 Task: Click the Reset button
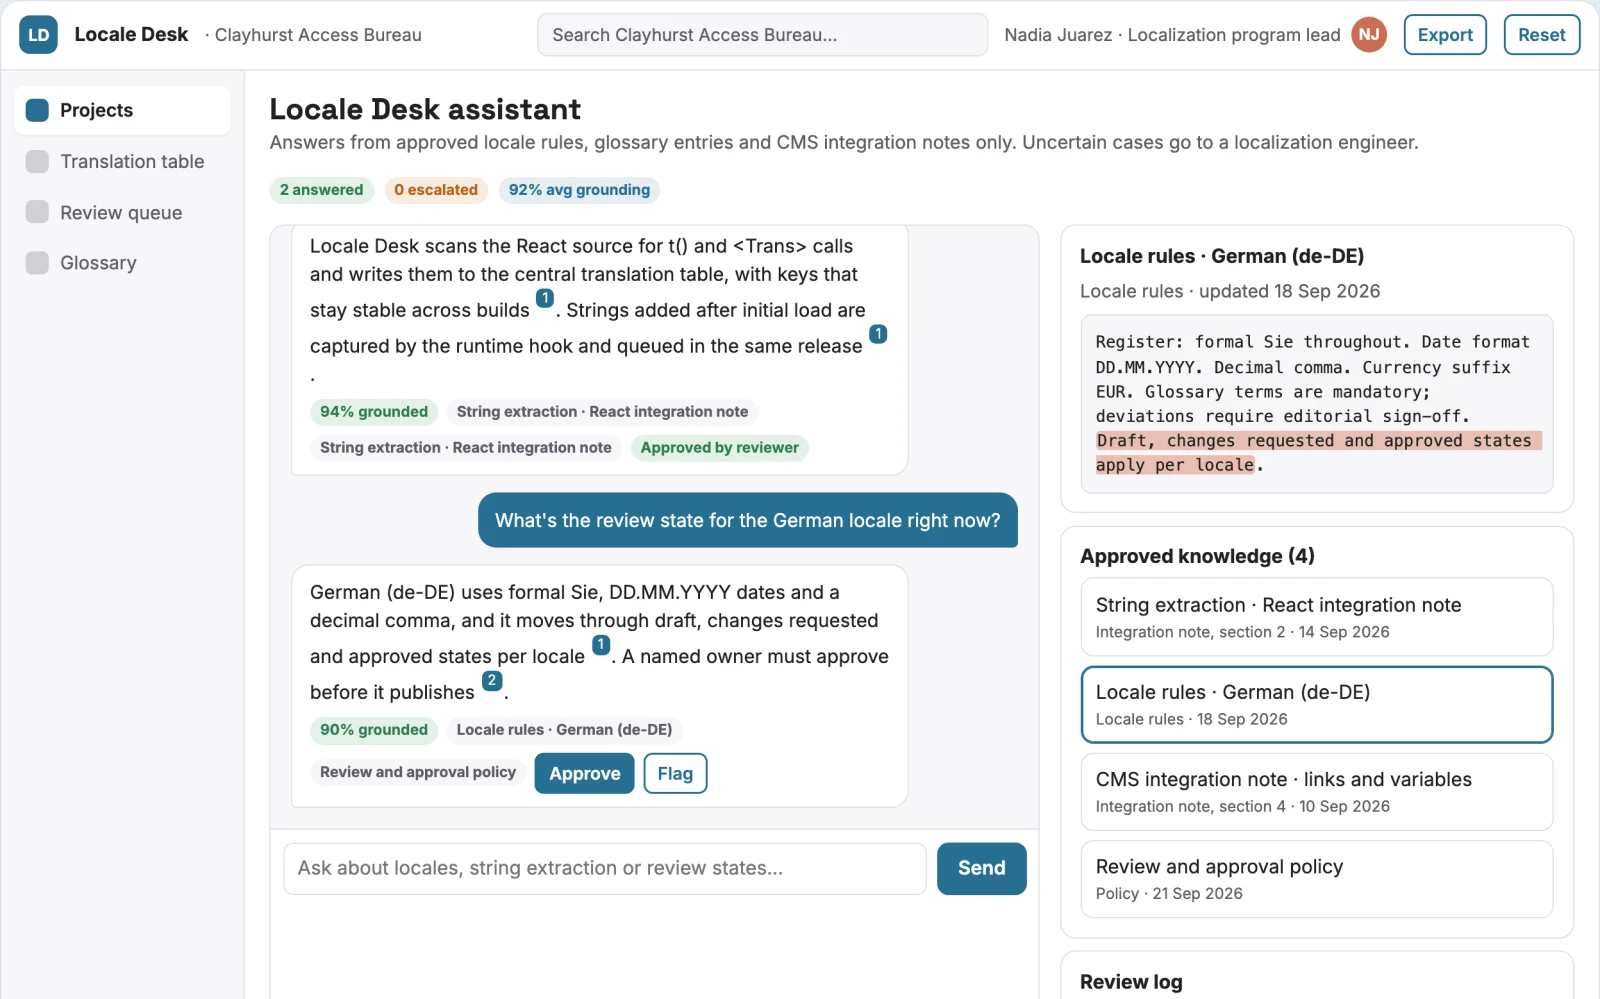point(1541,35)
